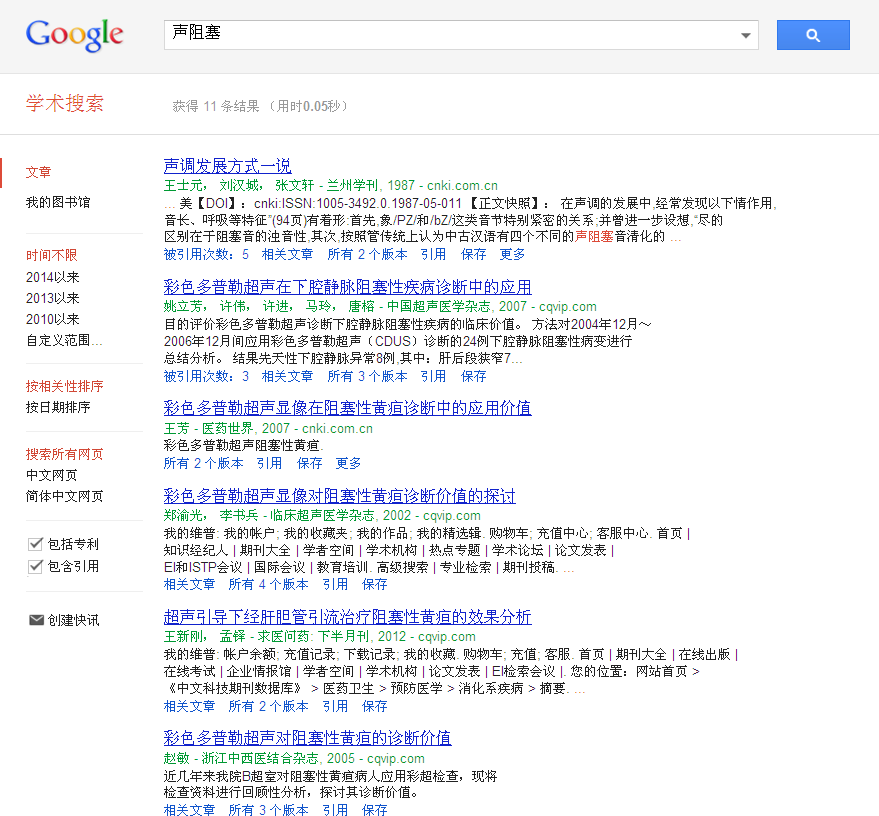
Task: Open 超声引导下经肝胆管引流 article title
Action: 347,617
